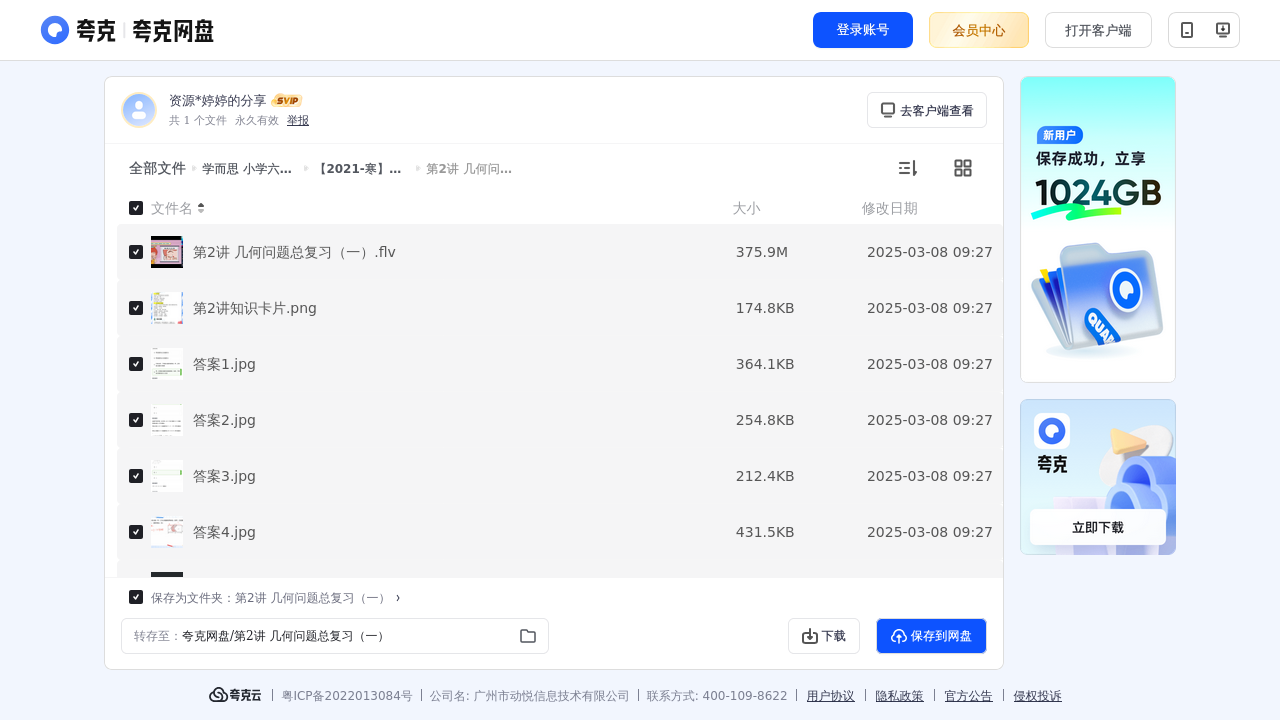Click the mobile device icon in header
Viewport: 1280px width, 720px height.
[x=1187, y=30]
